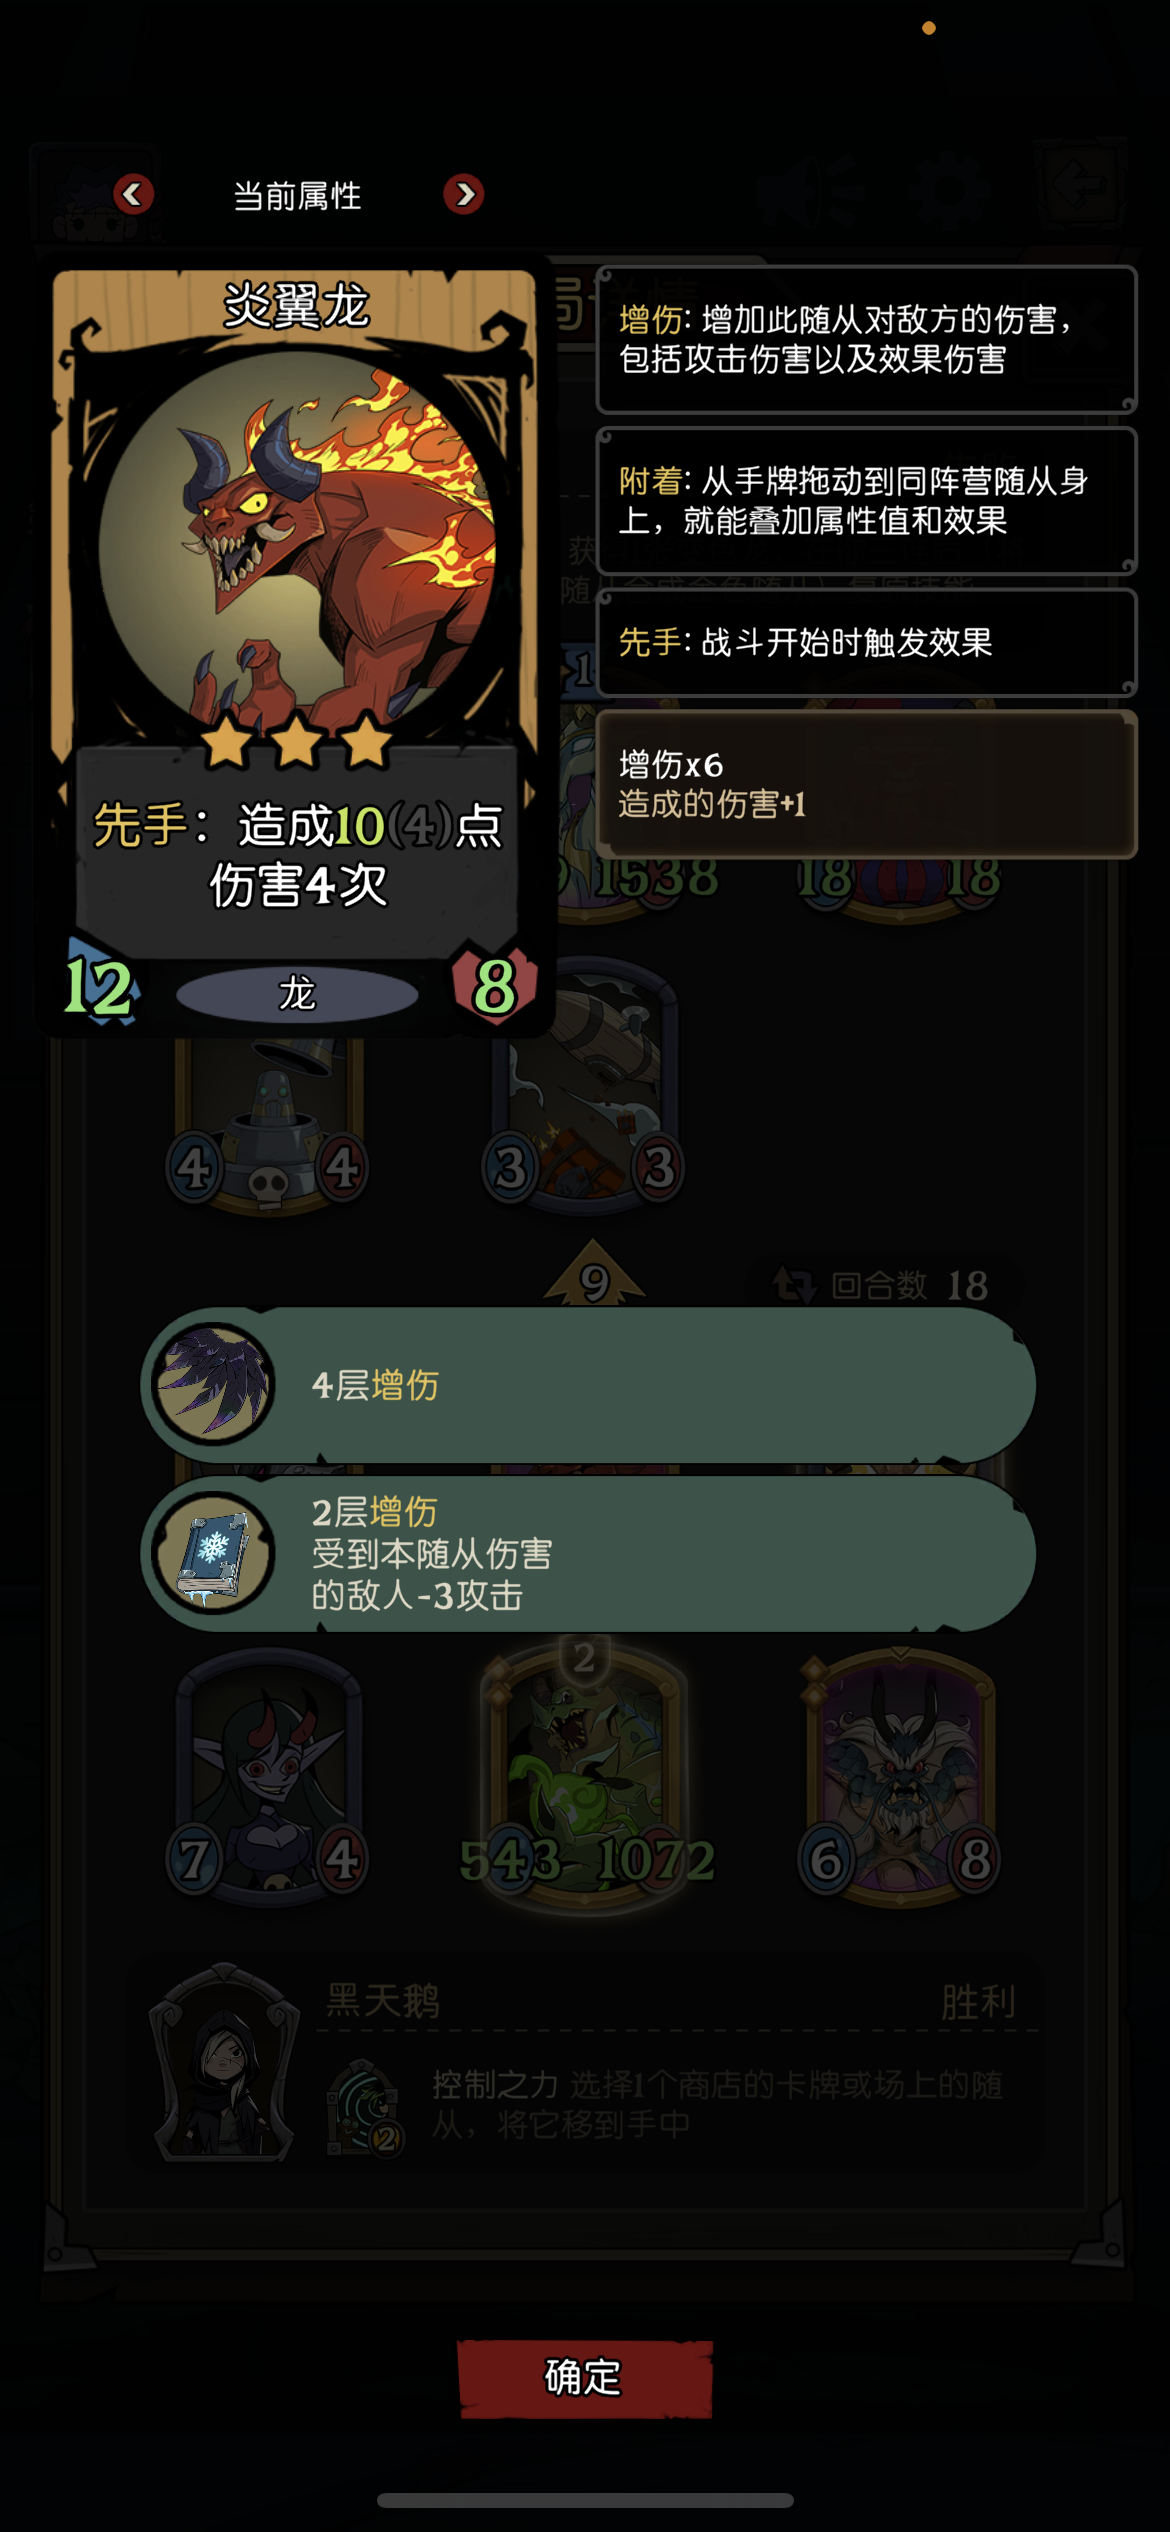This screenshot has width=1170, height=2532.
Task: Tap the 确定 confirm button
Action: 585,2378
